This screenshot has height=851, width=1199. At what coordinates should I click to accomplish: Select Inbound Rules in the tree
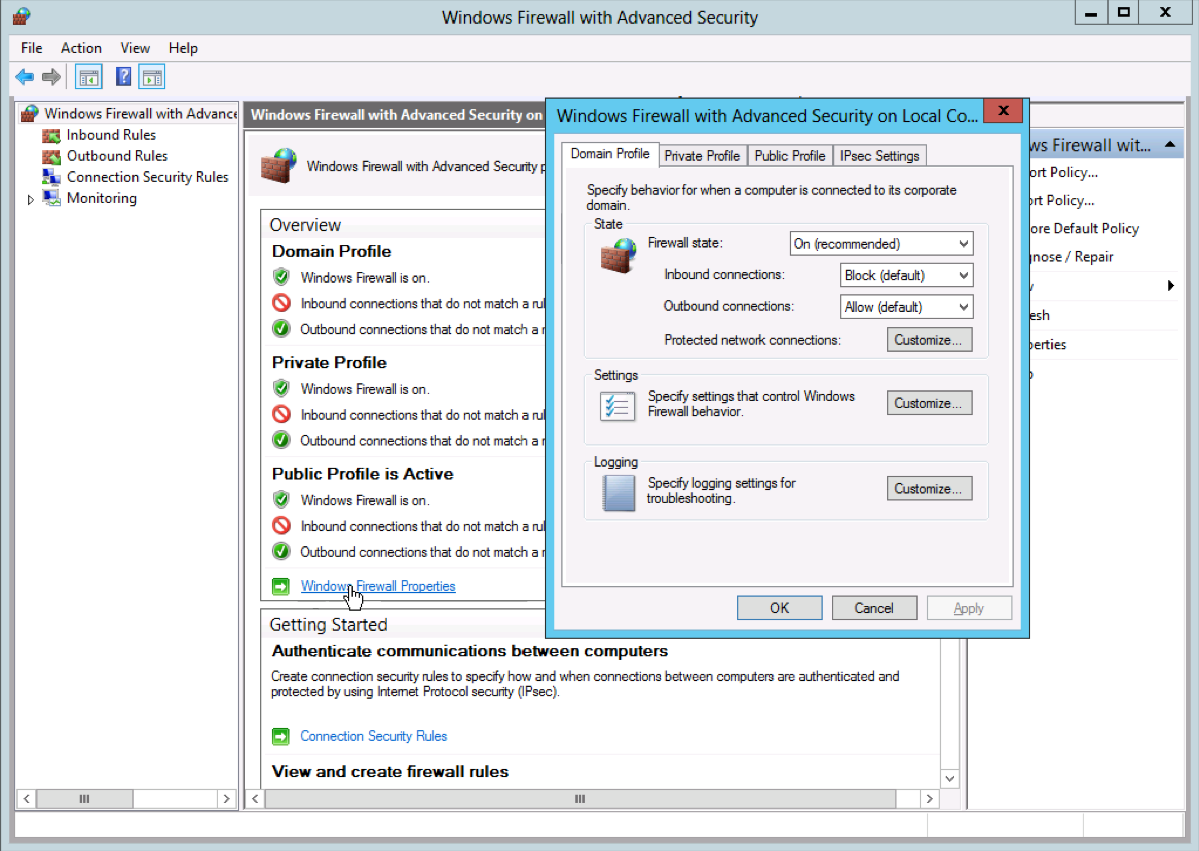click(x=111, y=135)
